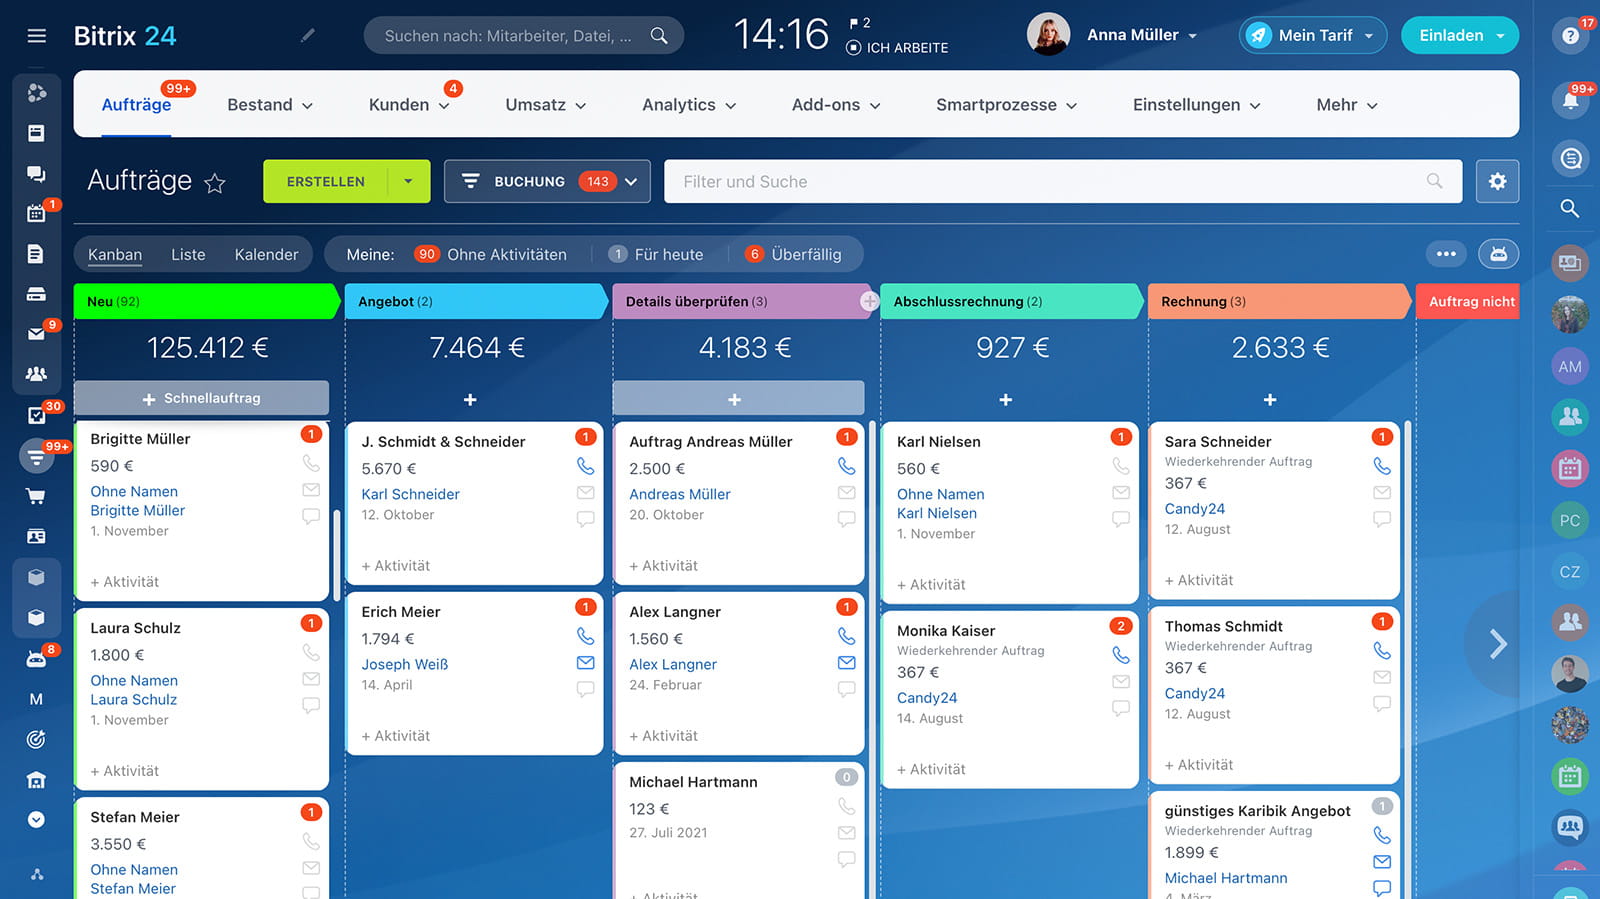Click the Schnellauftrag button
The width and height of the screenshot is (1600, 899).
[201, 398]
